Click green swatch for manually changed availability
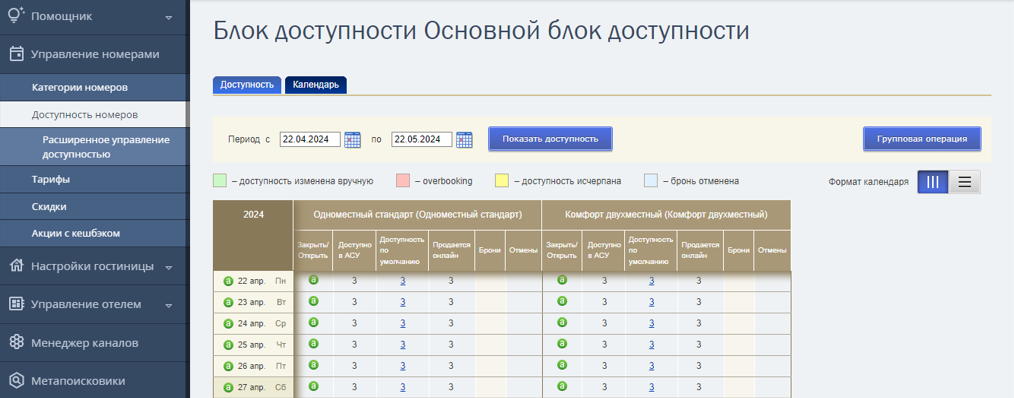The width and height of the screenshot is (1014, 398). coord(220,181)
